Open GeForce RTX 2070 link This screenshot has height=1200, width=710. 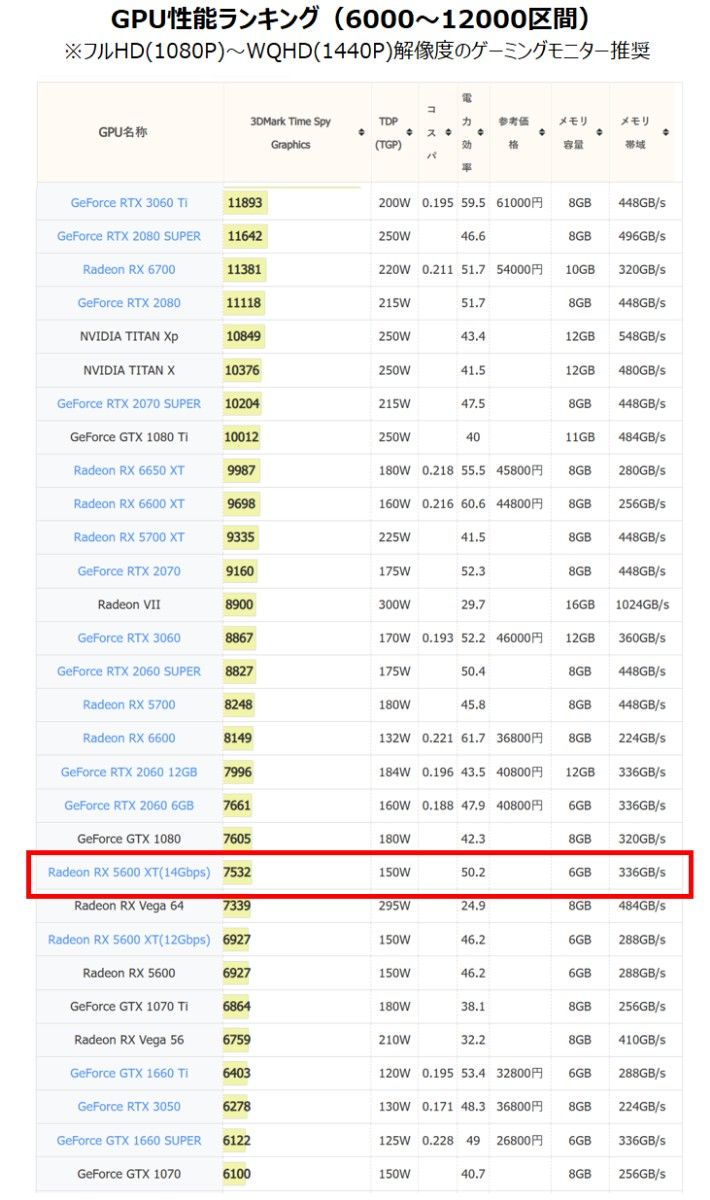[x=129, y=572]
